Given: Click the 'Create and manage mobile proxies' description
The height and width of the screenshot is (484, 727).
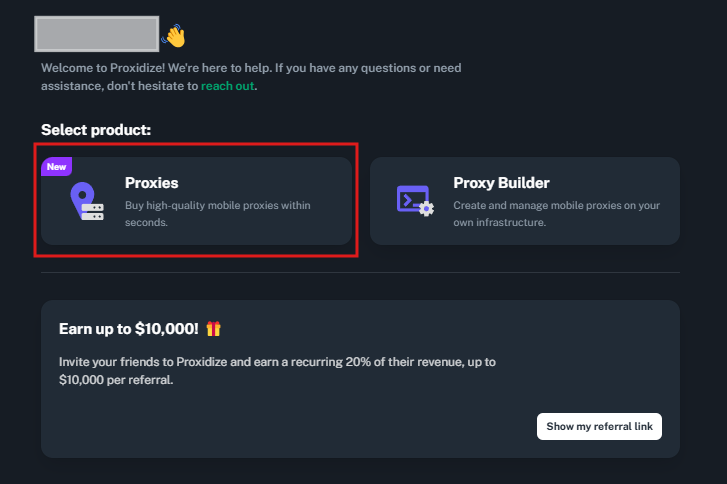Looking at the screenshot, I should pos(556,214).
